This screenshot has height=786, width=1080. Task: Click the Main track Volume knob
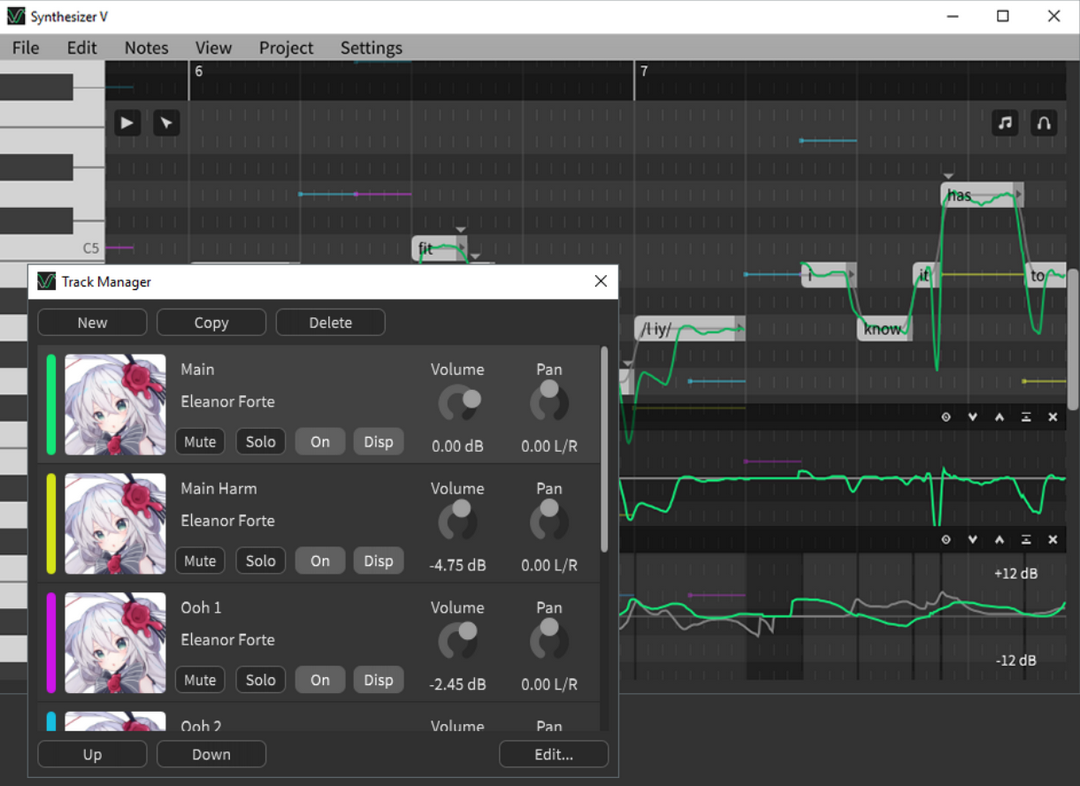pyautogui.click(x=458, y=404)
